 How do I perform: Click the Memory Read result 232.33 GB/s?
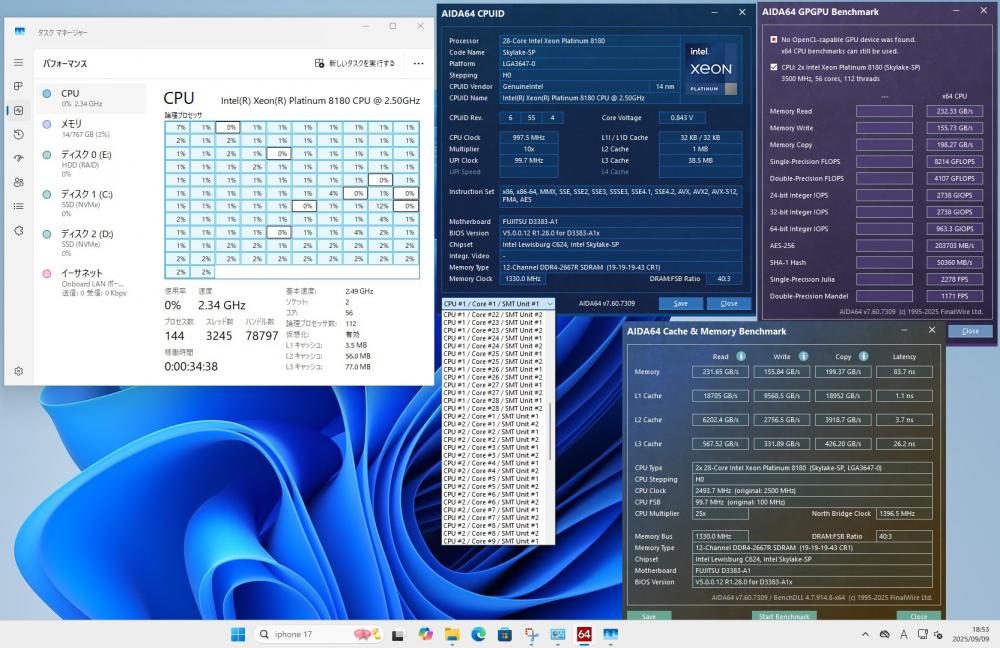point(954,111)
